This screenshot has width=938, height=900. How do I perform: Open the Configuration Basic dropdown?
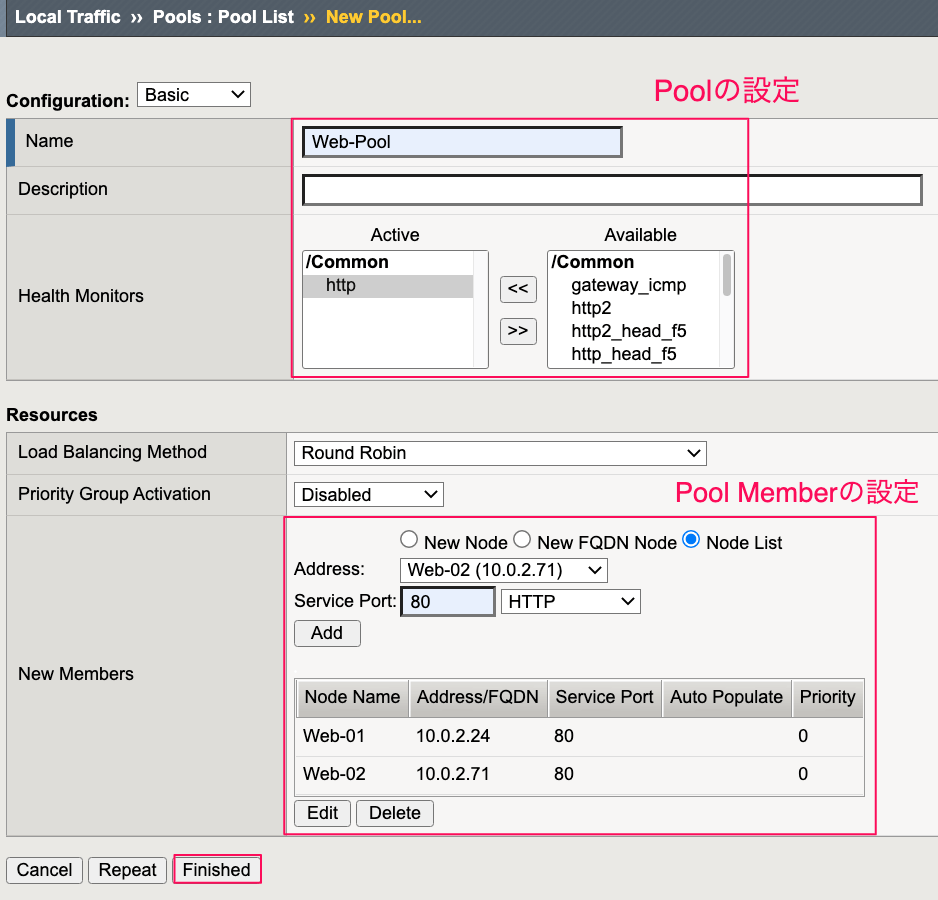(194, 95)
